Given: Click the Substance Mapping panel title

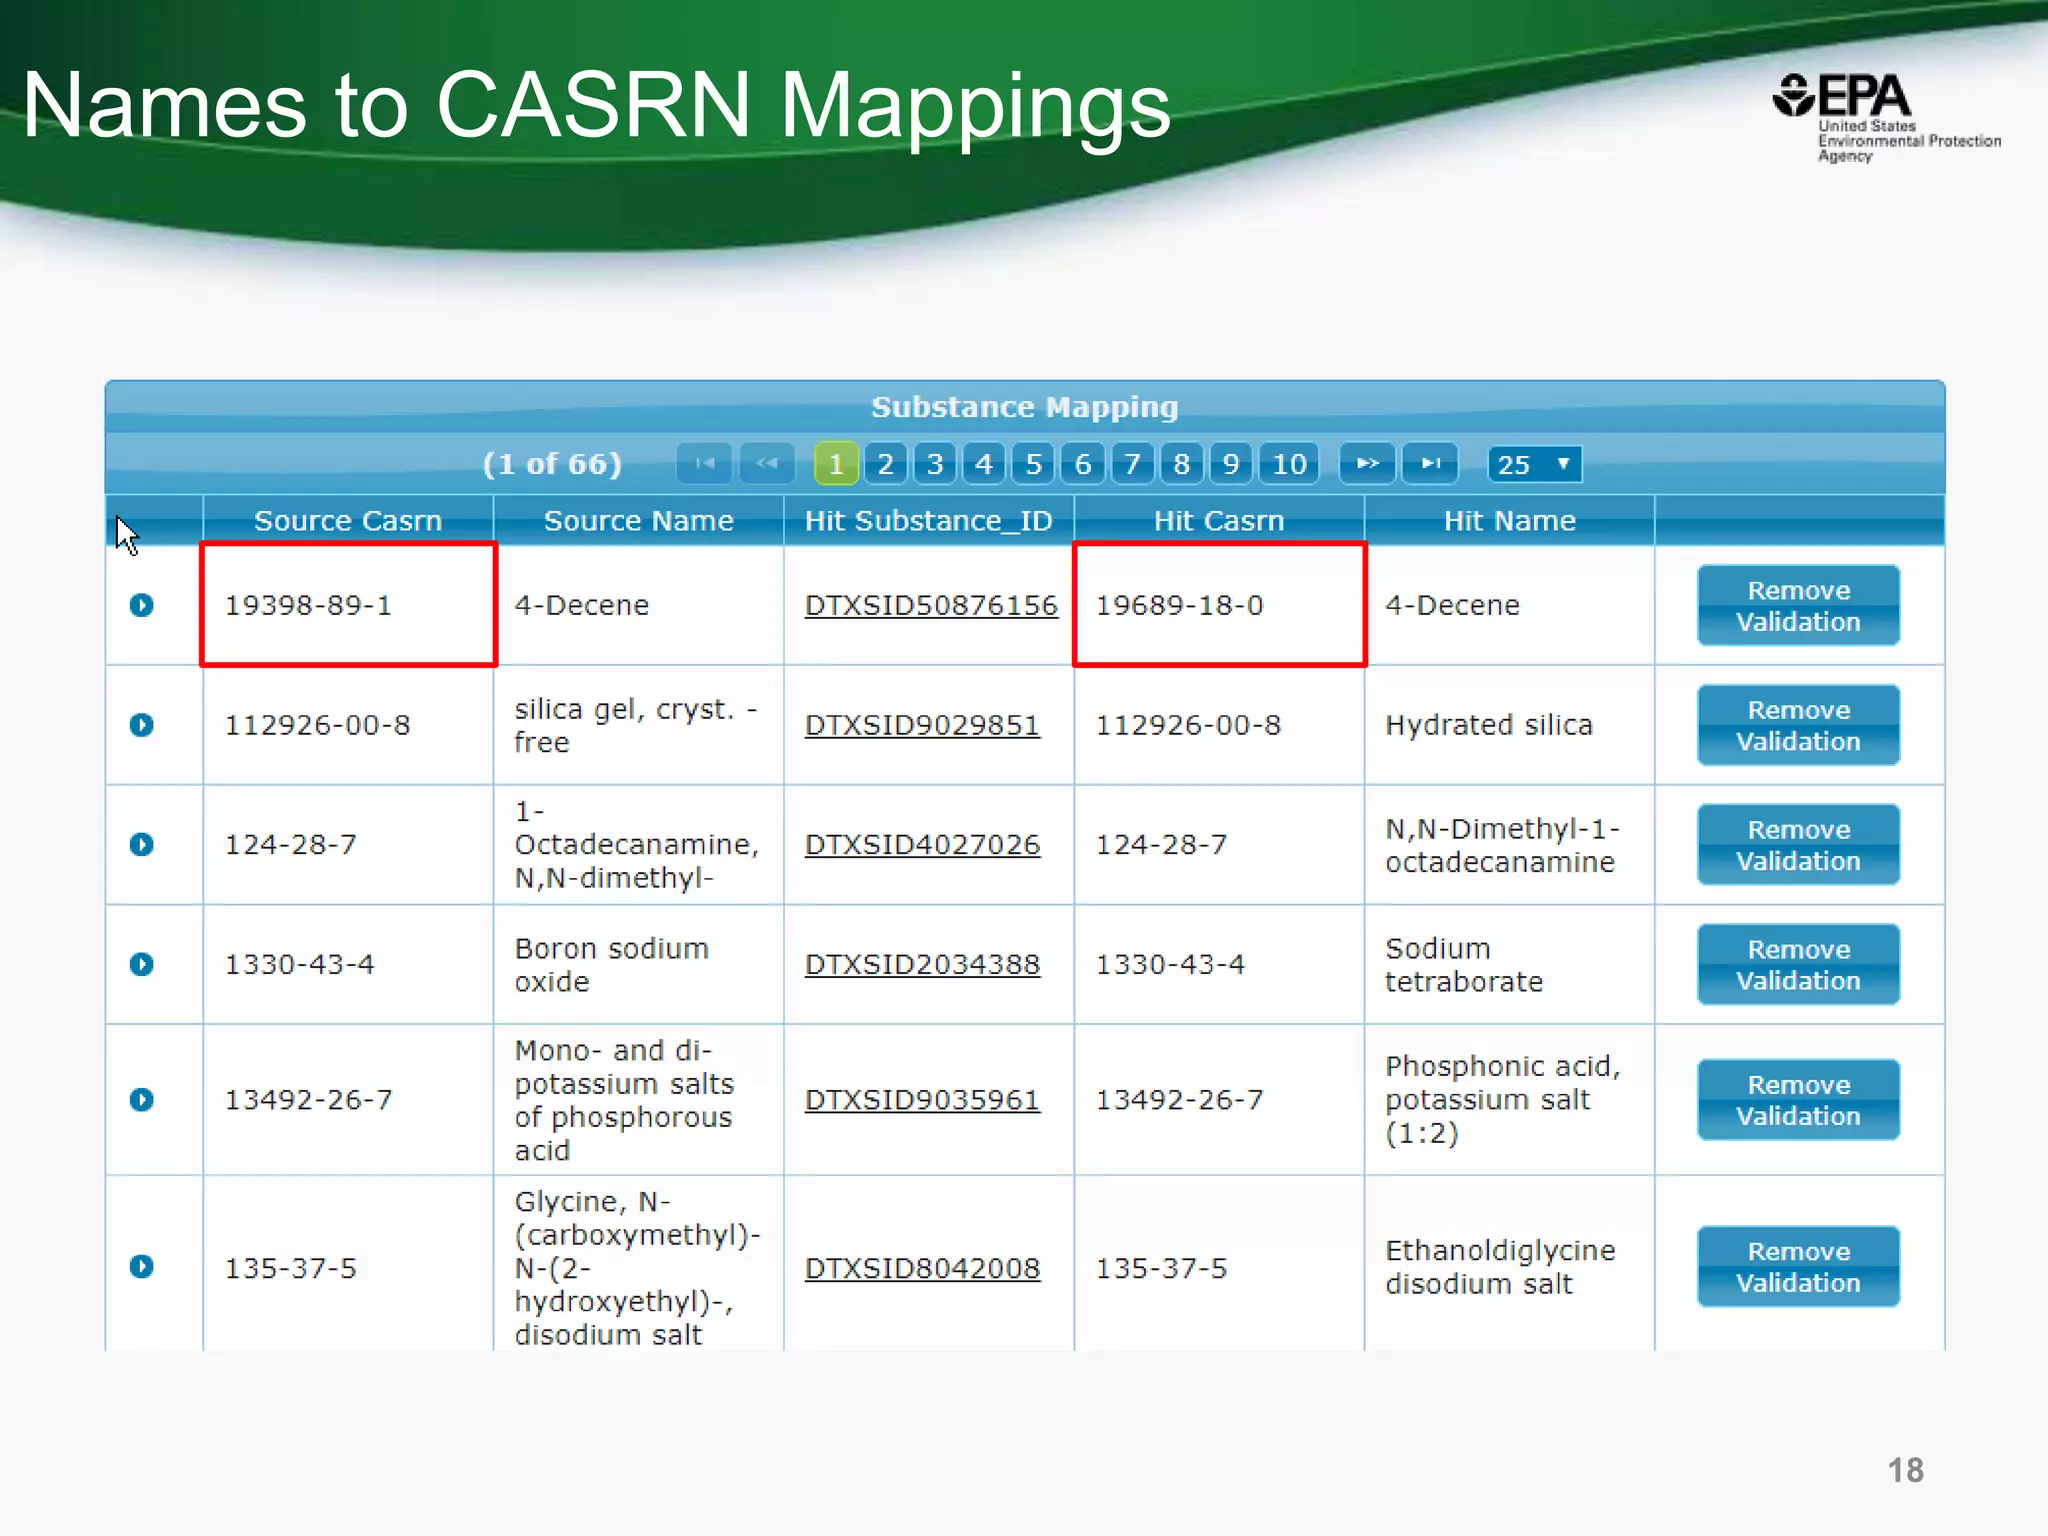Looking at the screenshot, I should tap(1025, 407).
